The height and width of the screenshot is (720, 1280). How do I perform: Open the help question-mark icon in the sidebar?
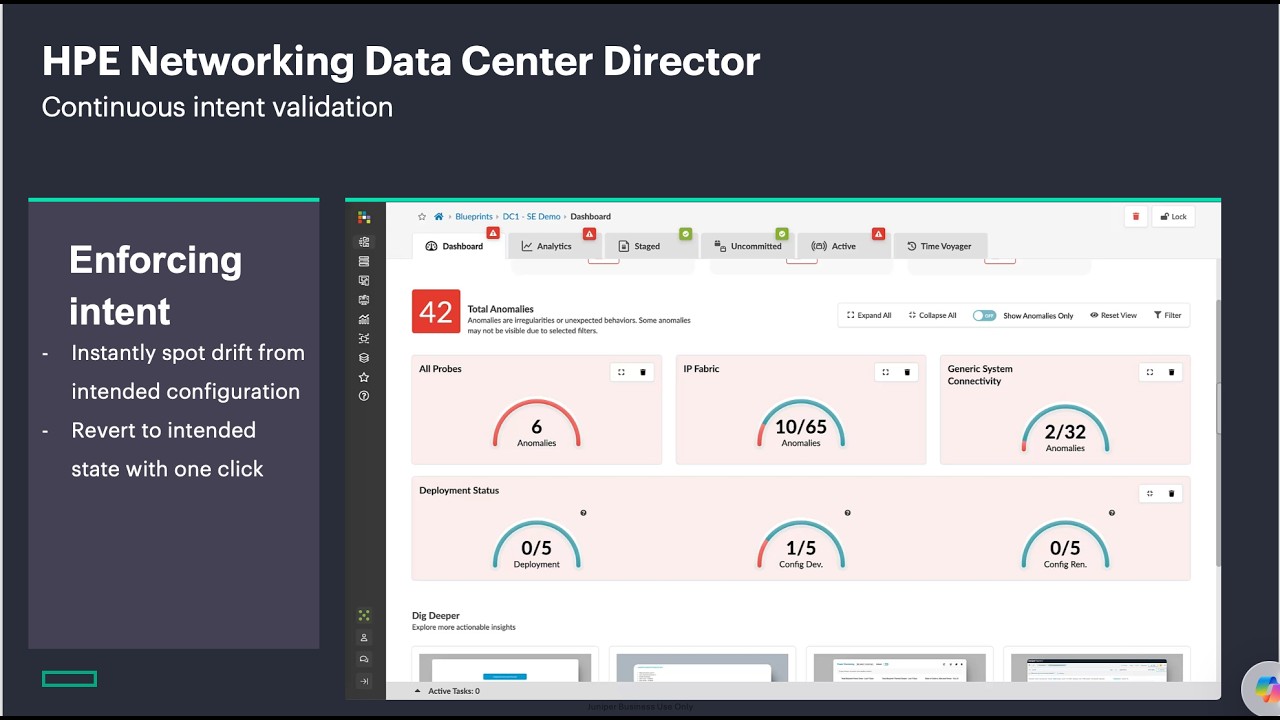point(364,396)
